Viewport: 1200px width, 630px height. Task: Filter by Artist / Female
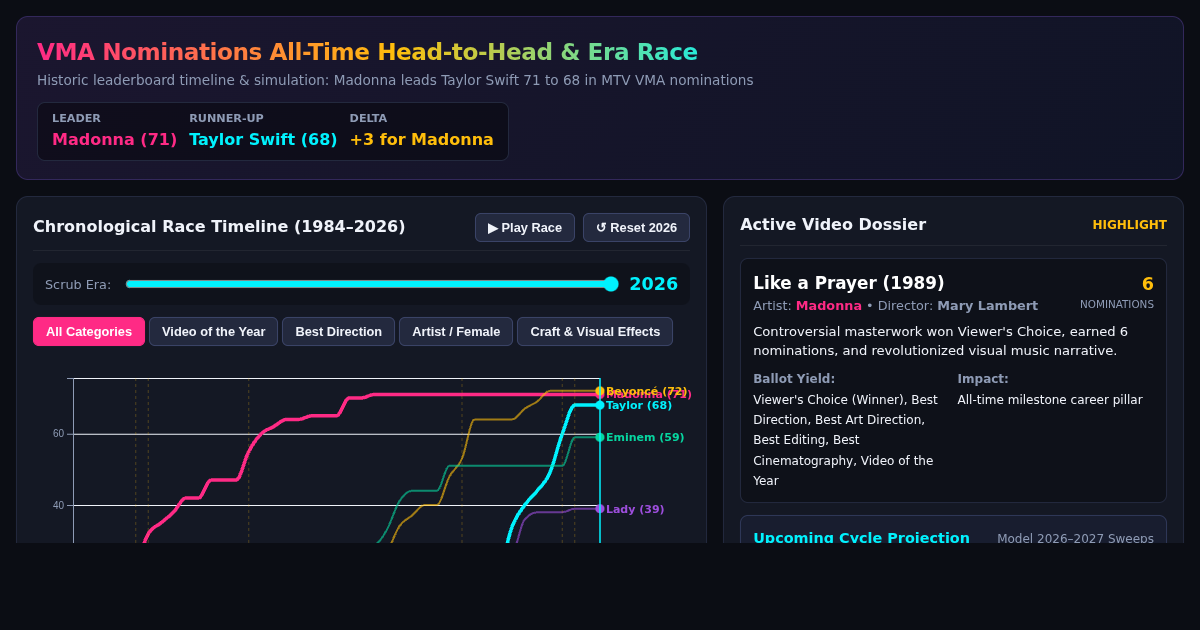tap(456, 331)
